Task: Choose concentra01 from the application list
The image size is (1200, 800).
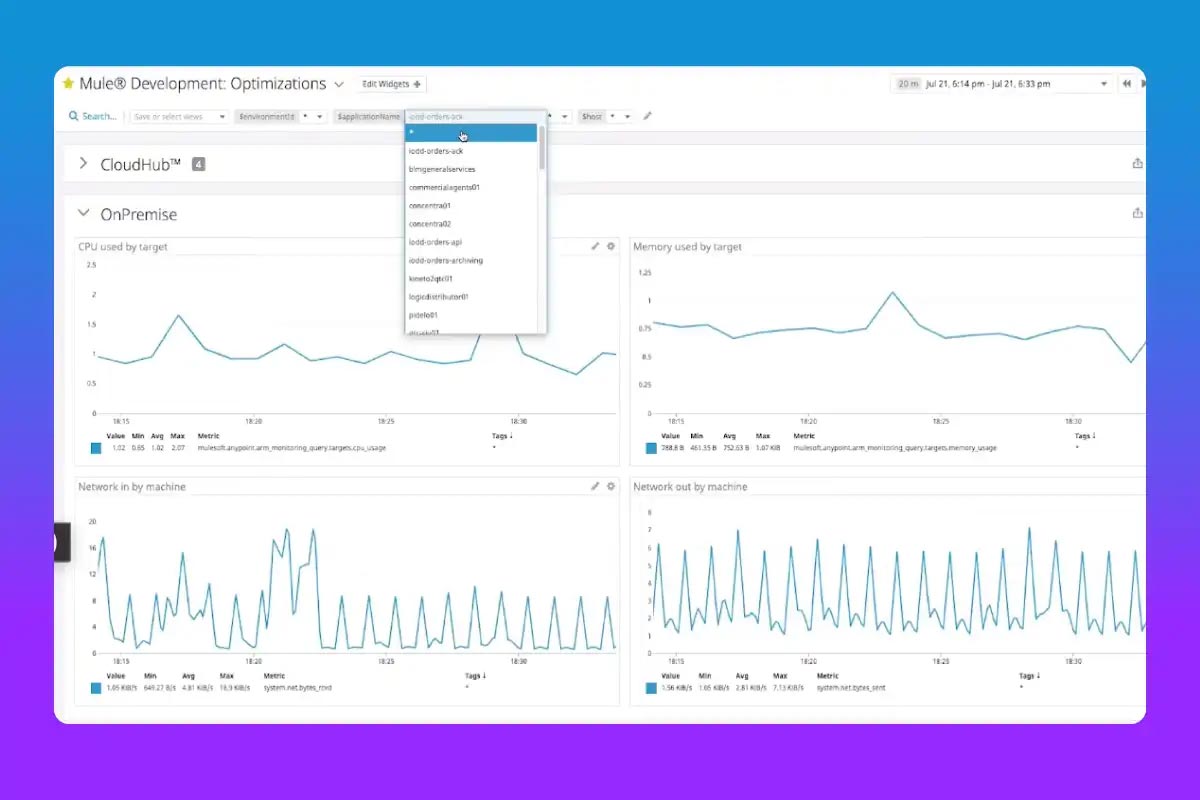Action: [x=471, y=205]
